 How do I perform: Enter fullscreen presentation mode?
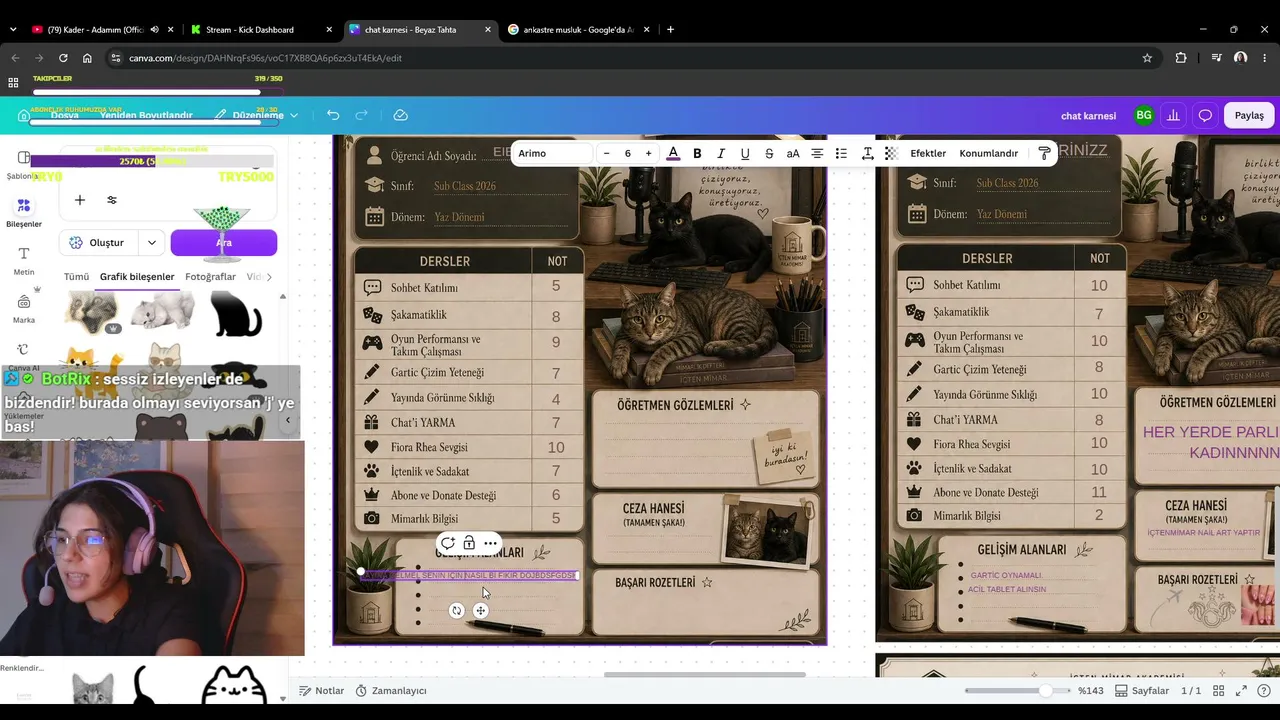pos(1241,691)
